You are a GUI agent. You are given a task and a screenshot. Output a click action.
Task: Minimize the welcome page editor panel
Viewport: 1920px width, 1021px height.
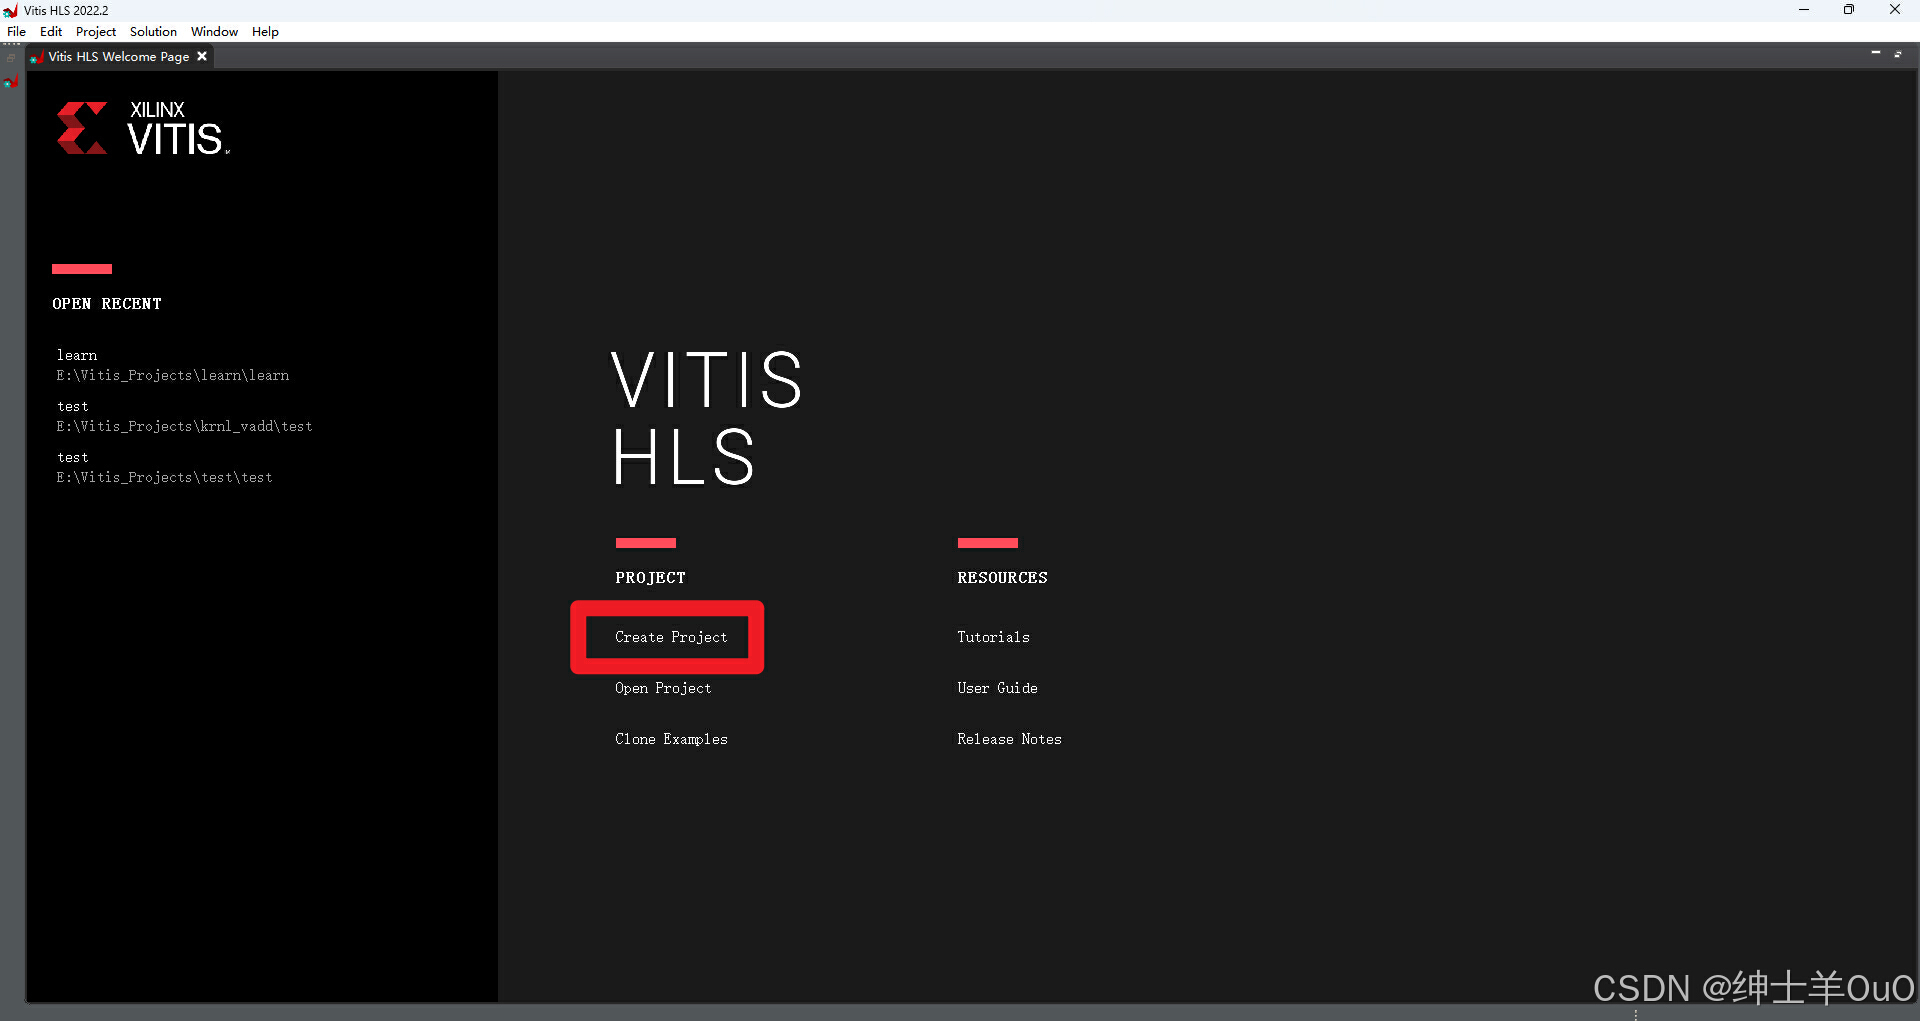point(1876,53)
